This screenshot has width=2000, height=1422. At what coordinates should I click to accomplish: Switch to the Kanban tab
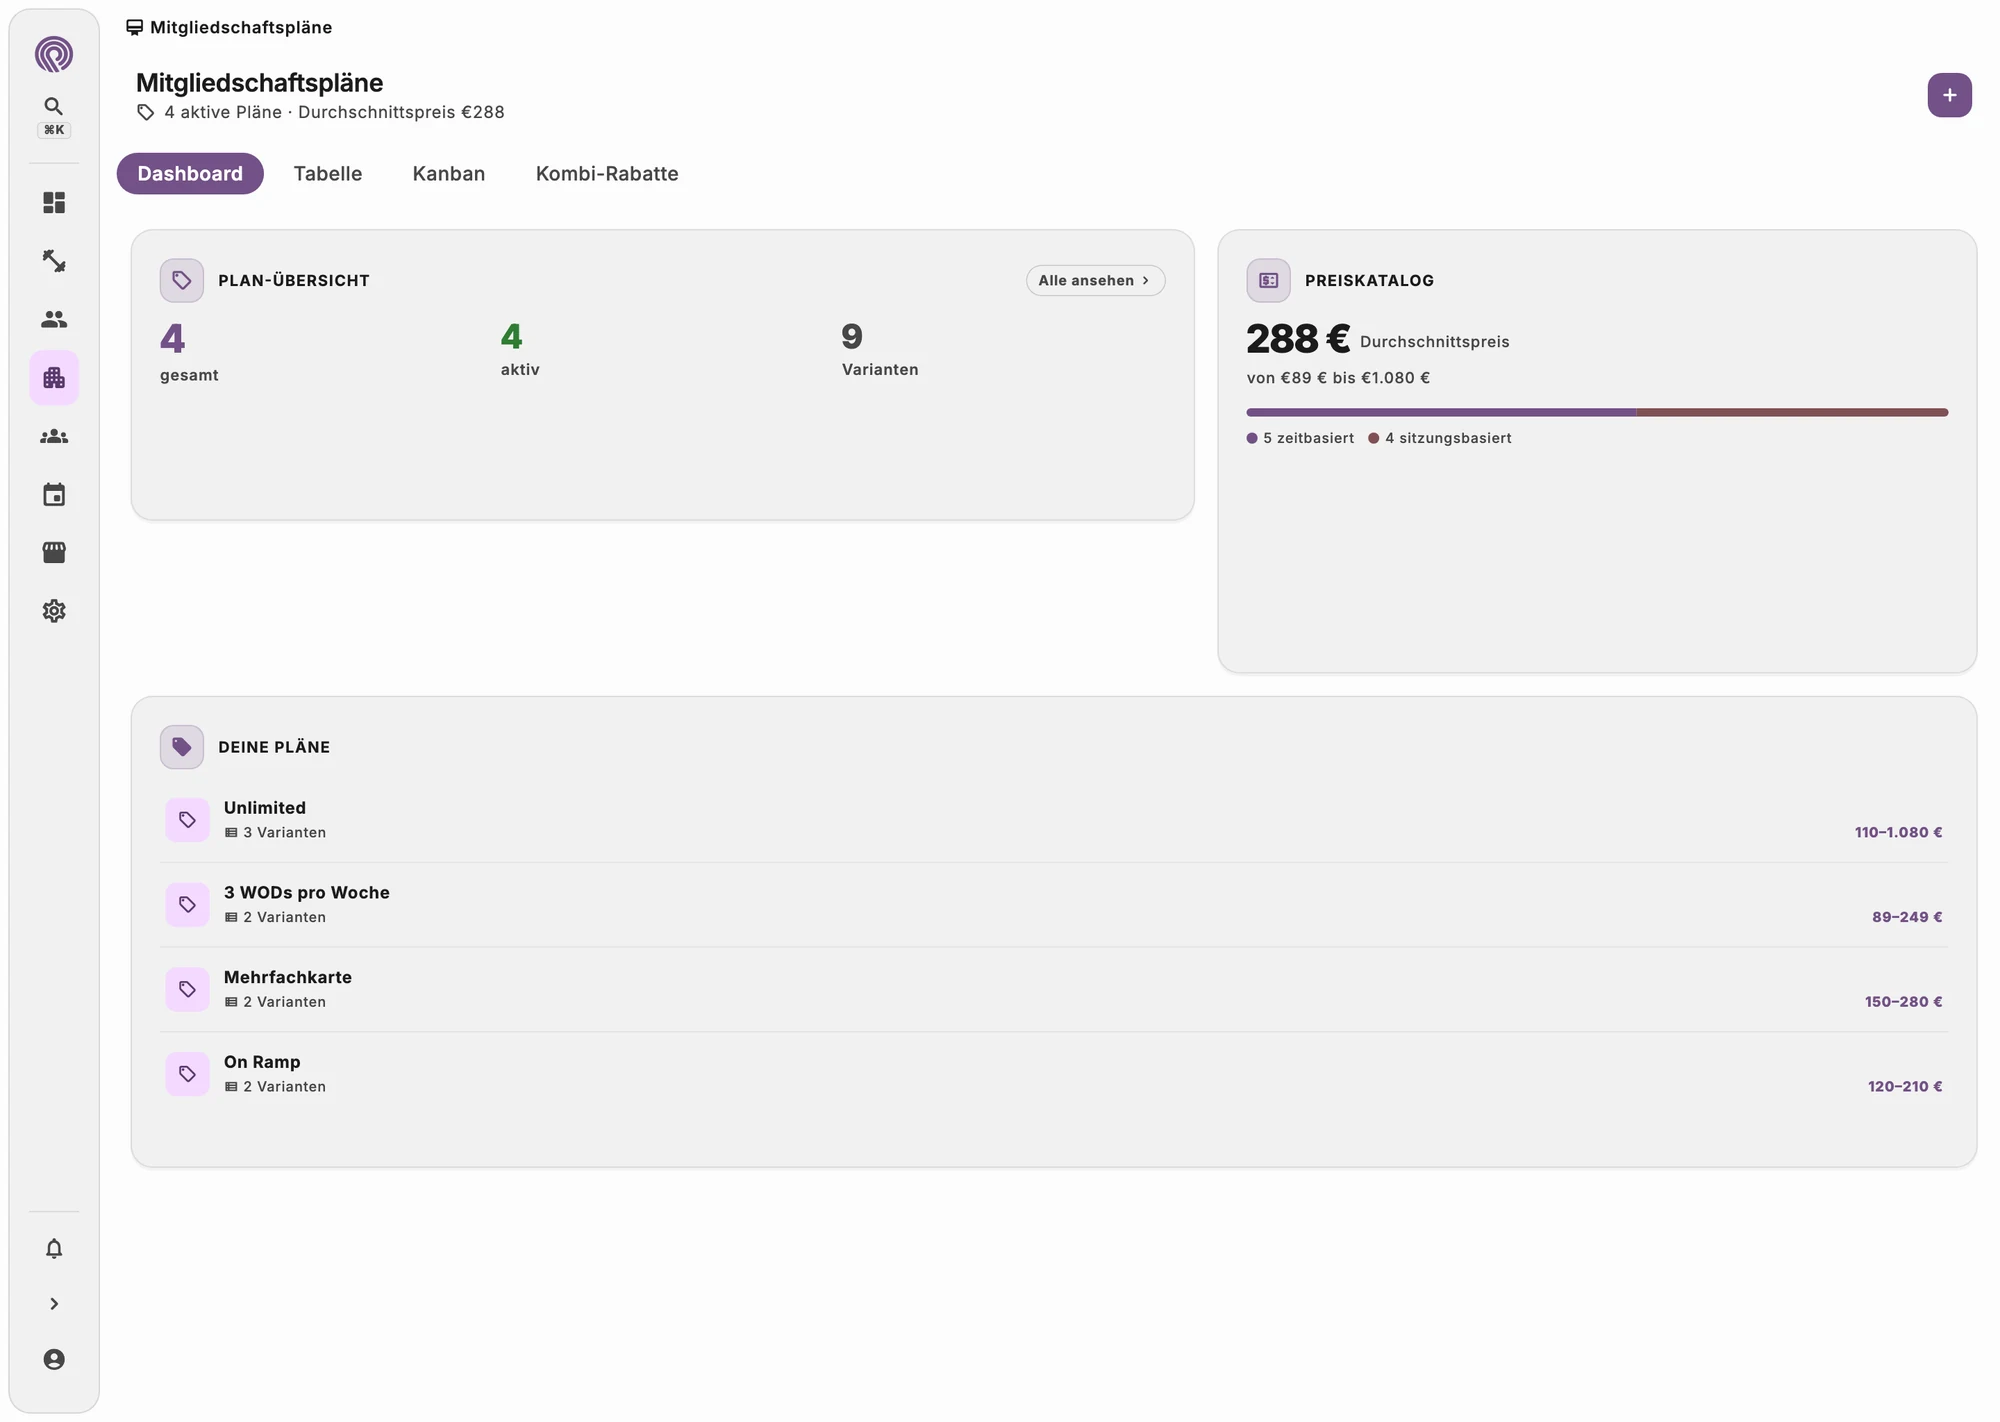pyautogui.click(x=449, y=174)
